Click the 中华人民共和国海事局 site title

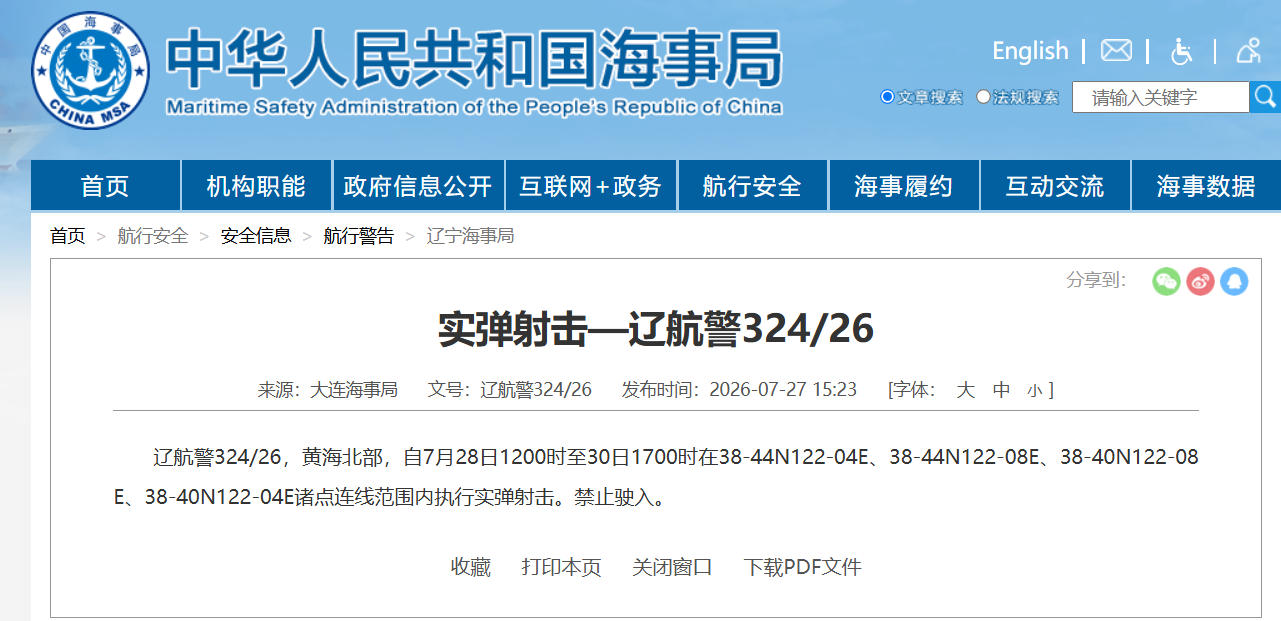[x=474, y=57]
